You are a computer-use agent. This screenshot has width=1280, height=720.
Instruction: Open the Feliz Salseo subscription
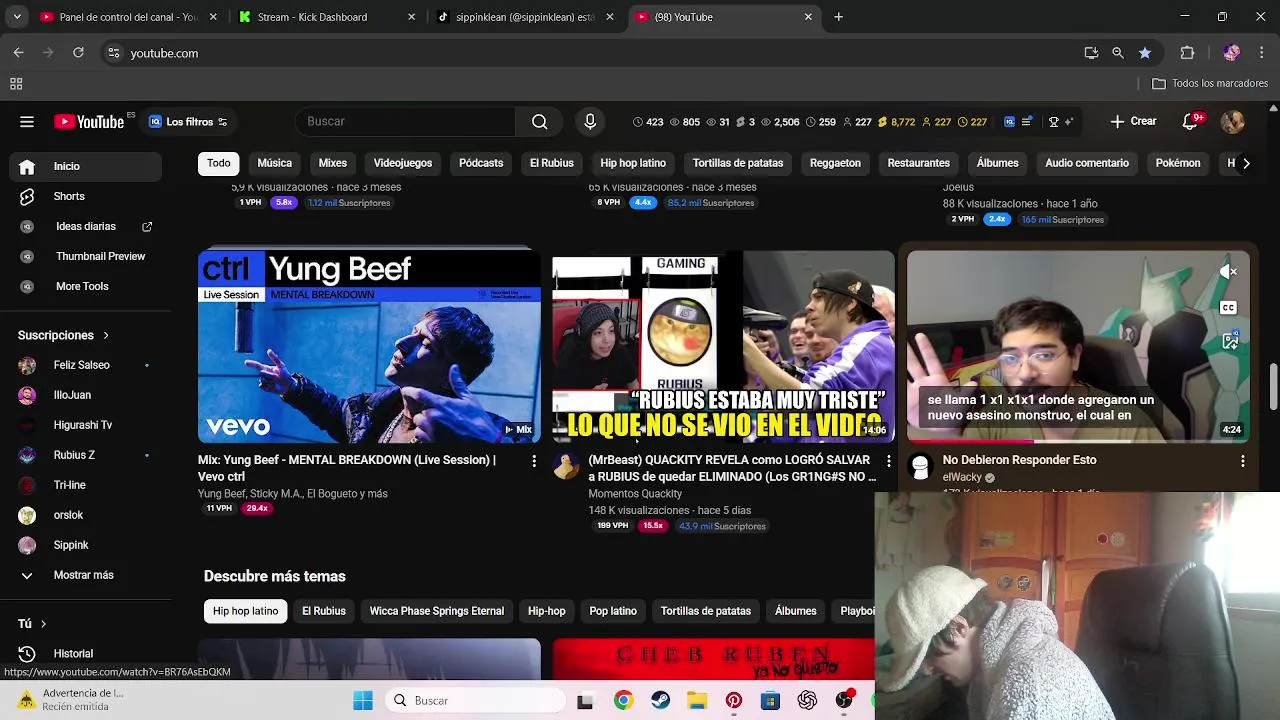click(87, 365)
